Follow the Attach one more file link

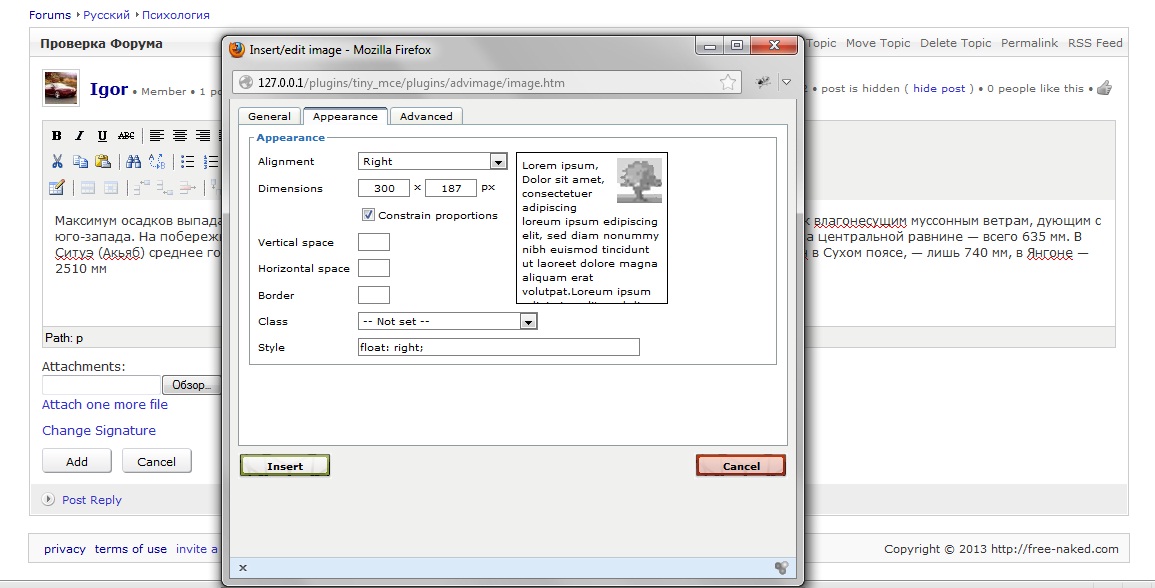[105, 405]
